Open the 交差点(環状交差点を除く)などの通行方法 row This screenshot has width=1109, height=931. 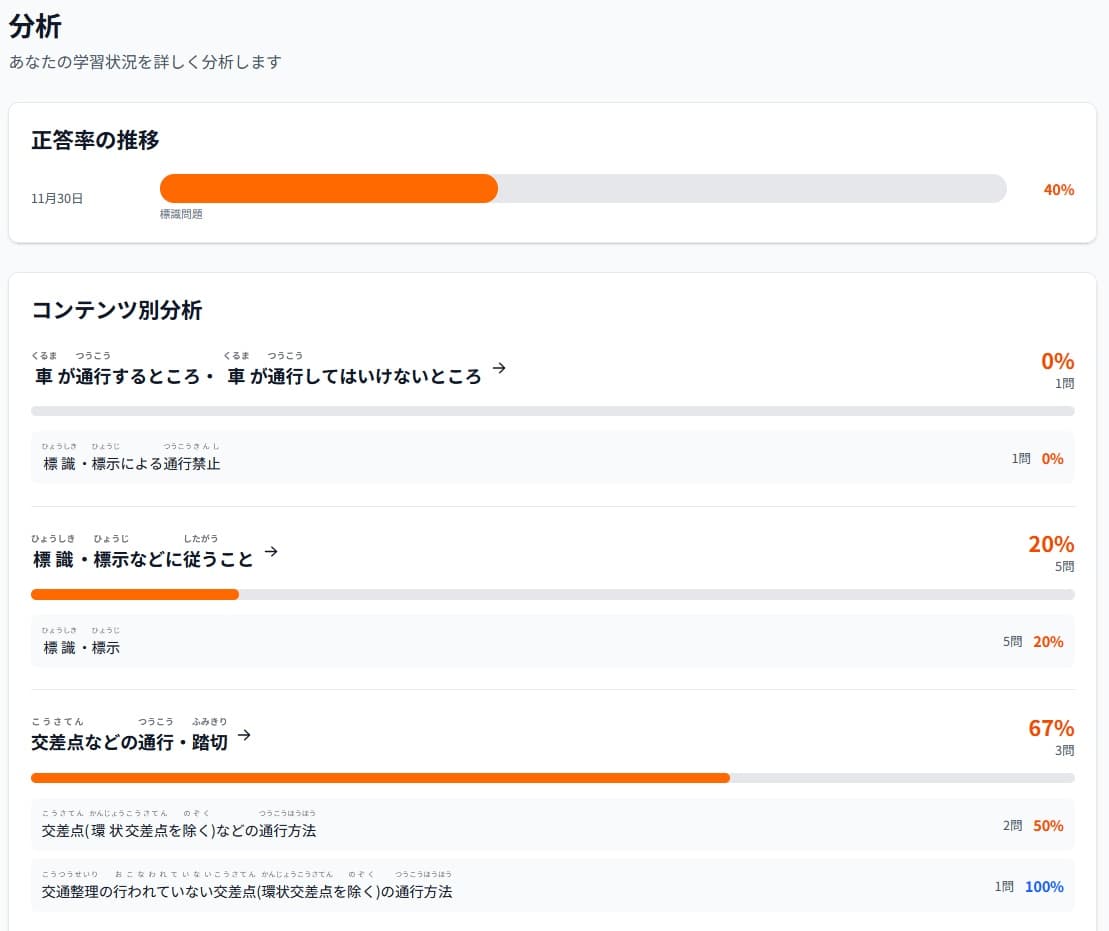tap(554, 823)
